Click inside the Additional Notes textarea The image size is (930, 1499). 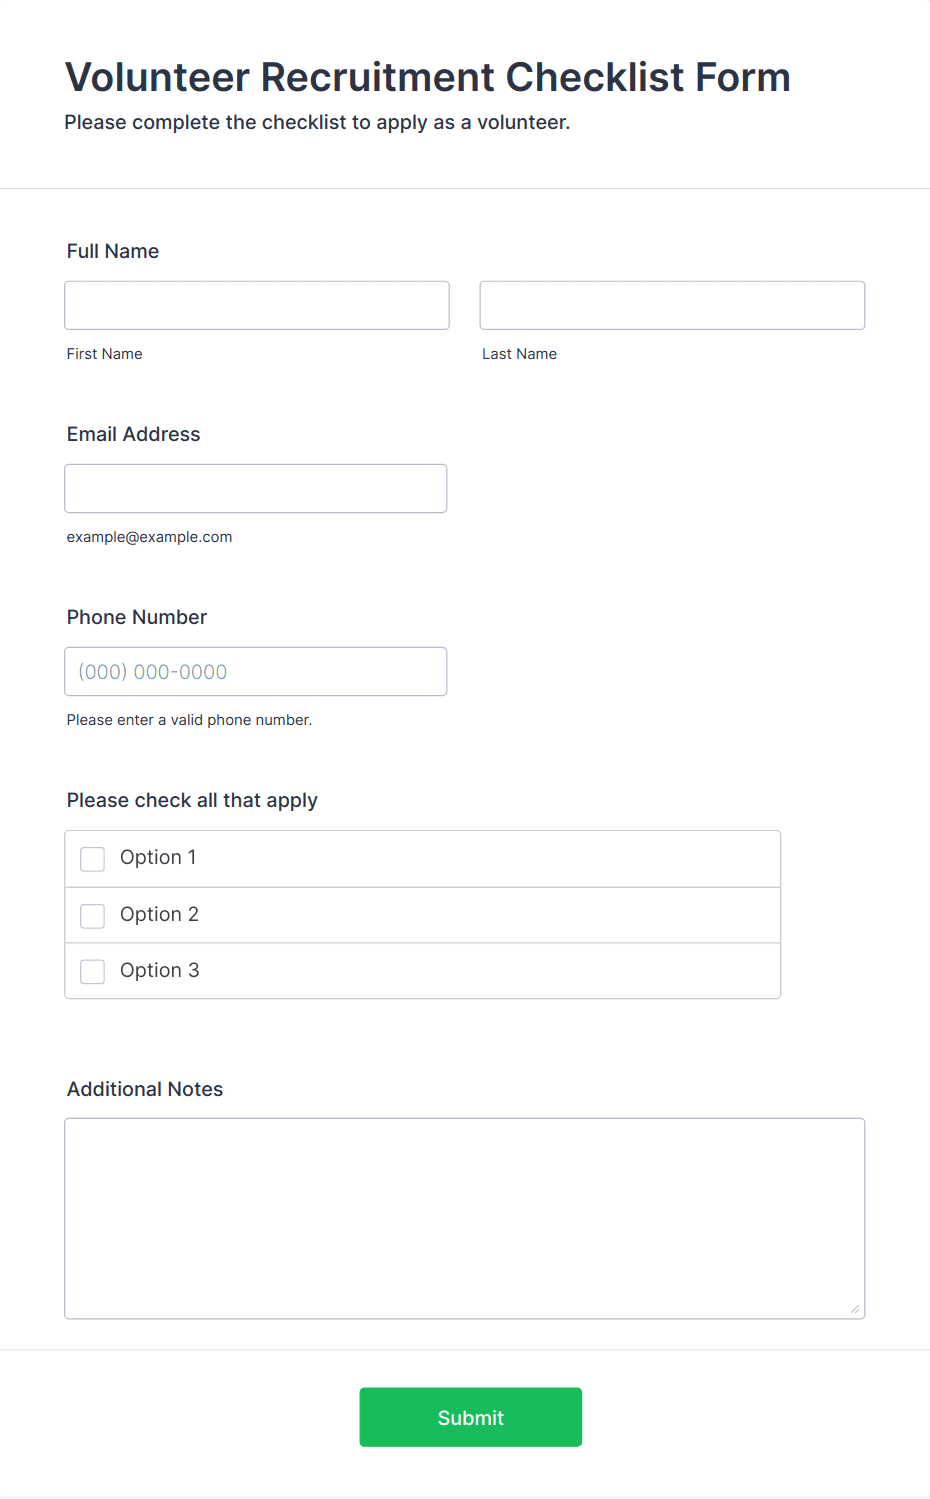pos(465,1218)
